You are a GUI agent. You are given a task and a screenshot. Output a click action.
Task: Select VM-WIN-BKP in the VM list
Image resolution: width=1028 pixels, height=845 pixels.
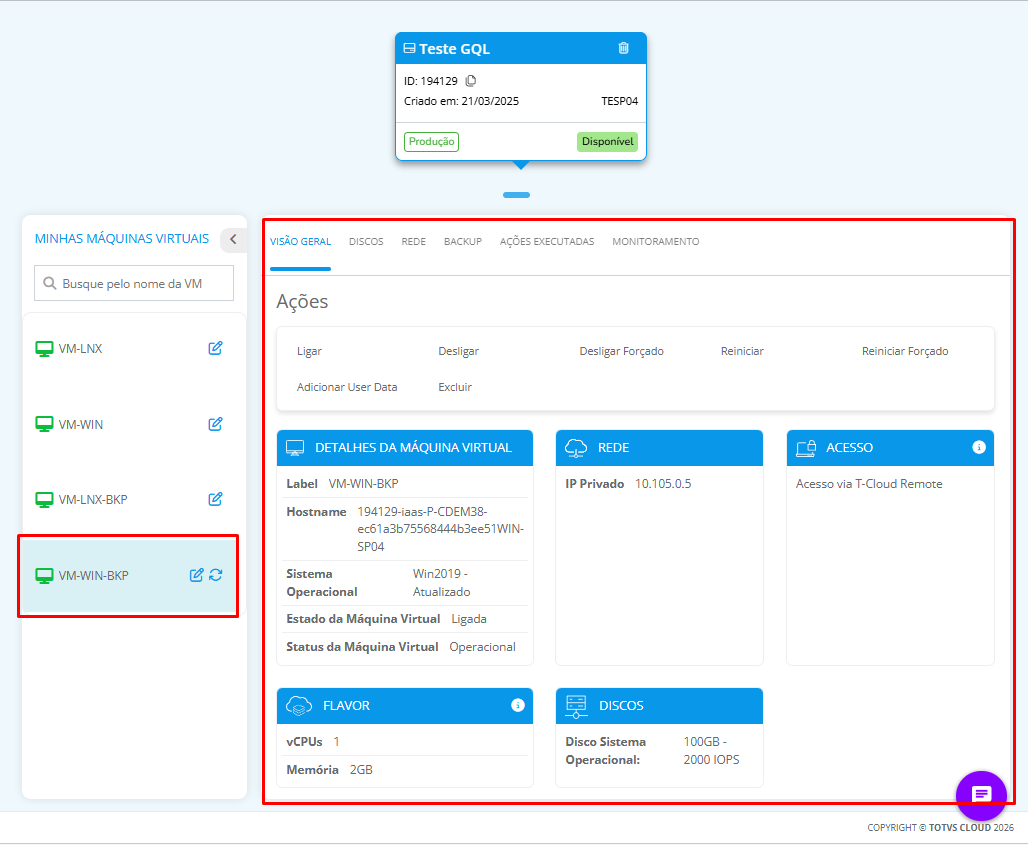pyautogui.click(x=128, y=576)
